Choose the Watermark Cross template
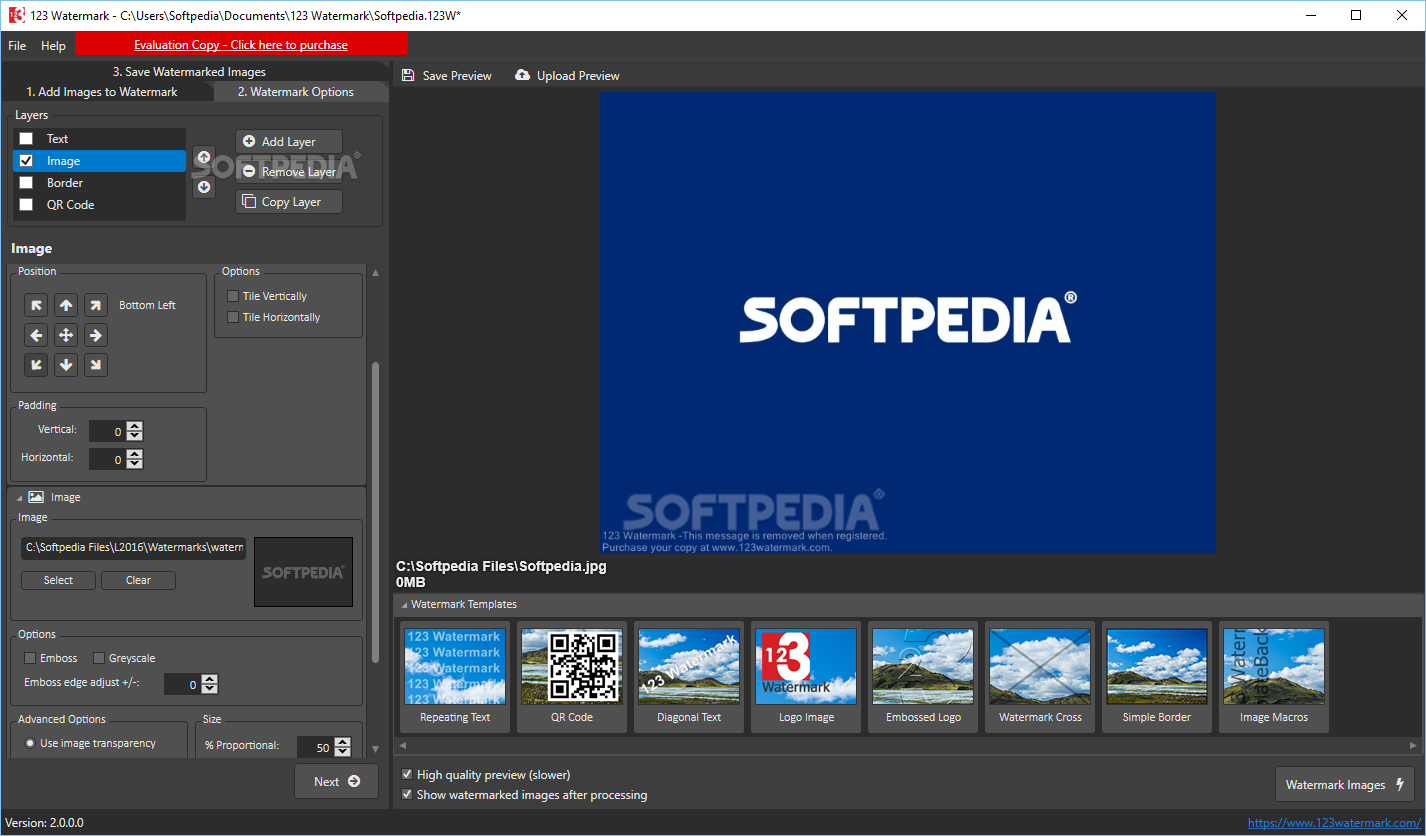 (x=1040, y=677)
